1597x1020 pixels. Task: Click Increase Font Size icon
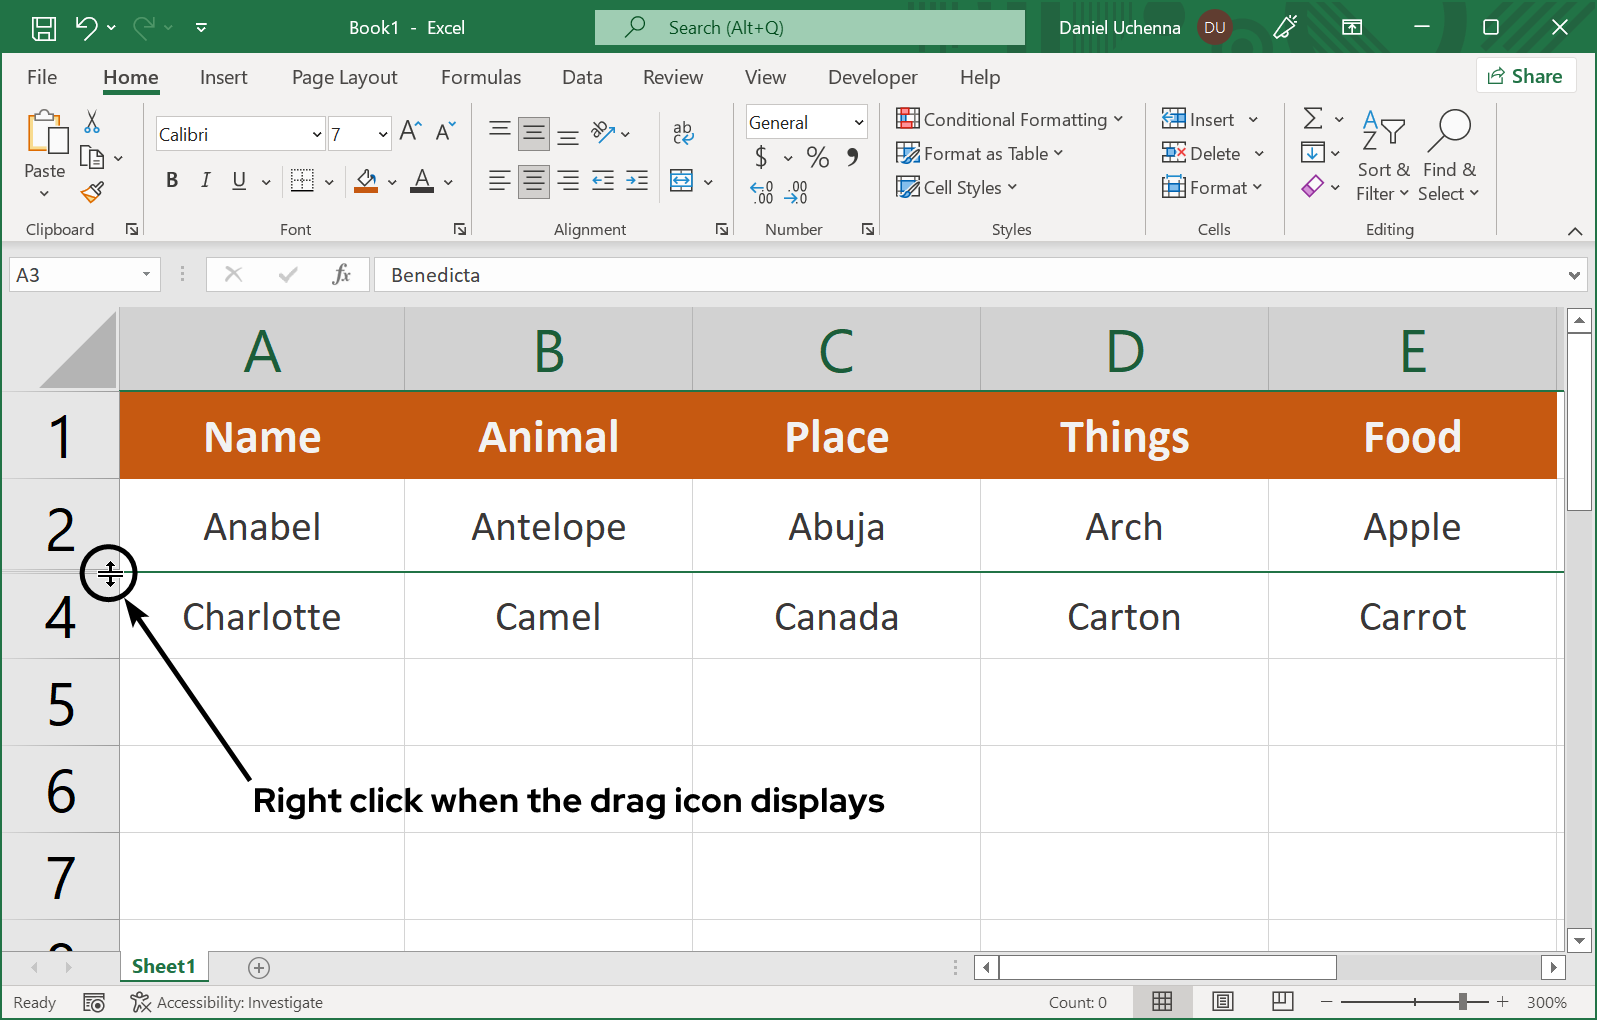pos(410,131)
